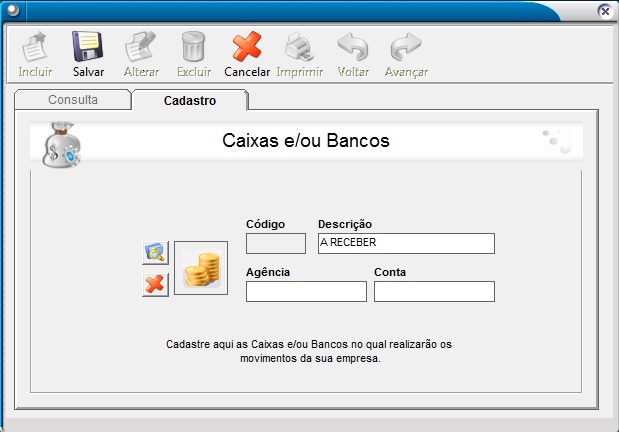Click the Excluir trash icon
Screen dimensions: 619x432
tap(193, 54)
